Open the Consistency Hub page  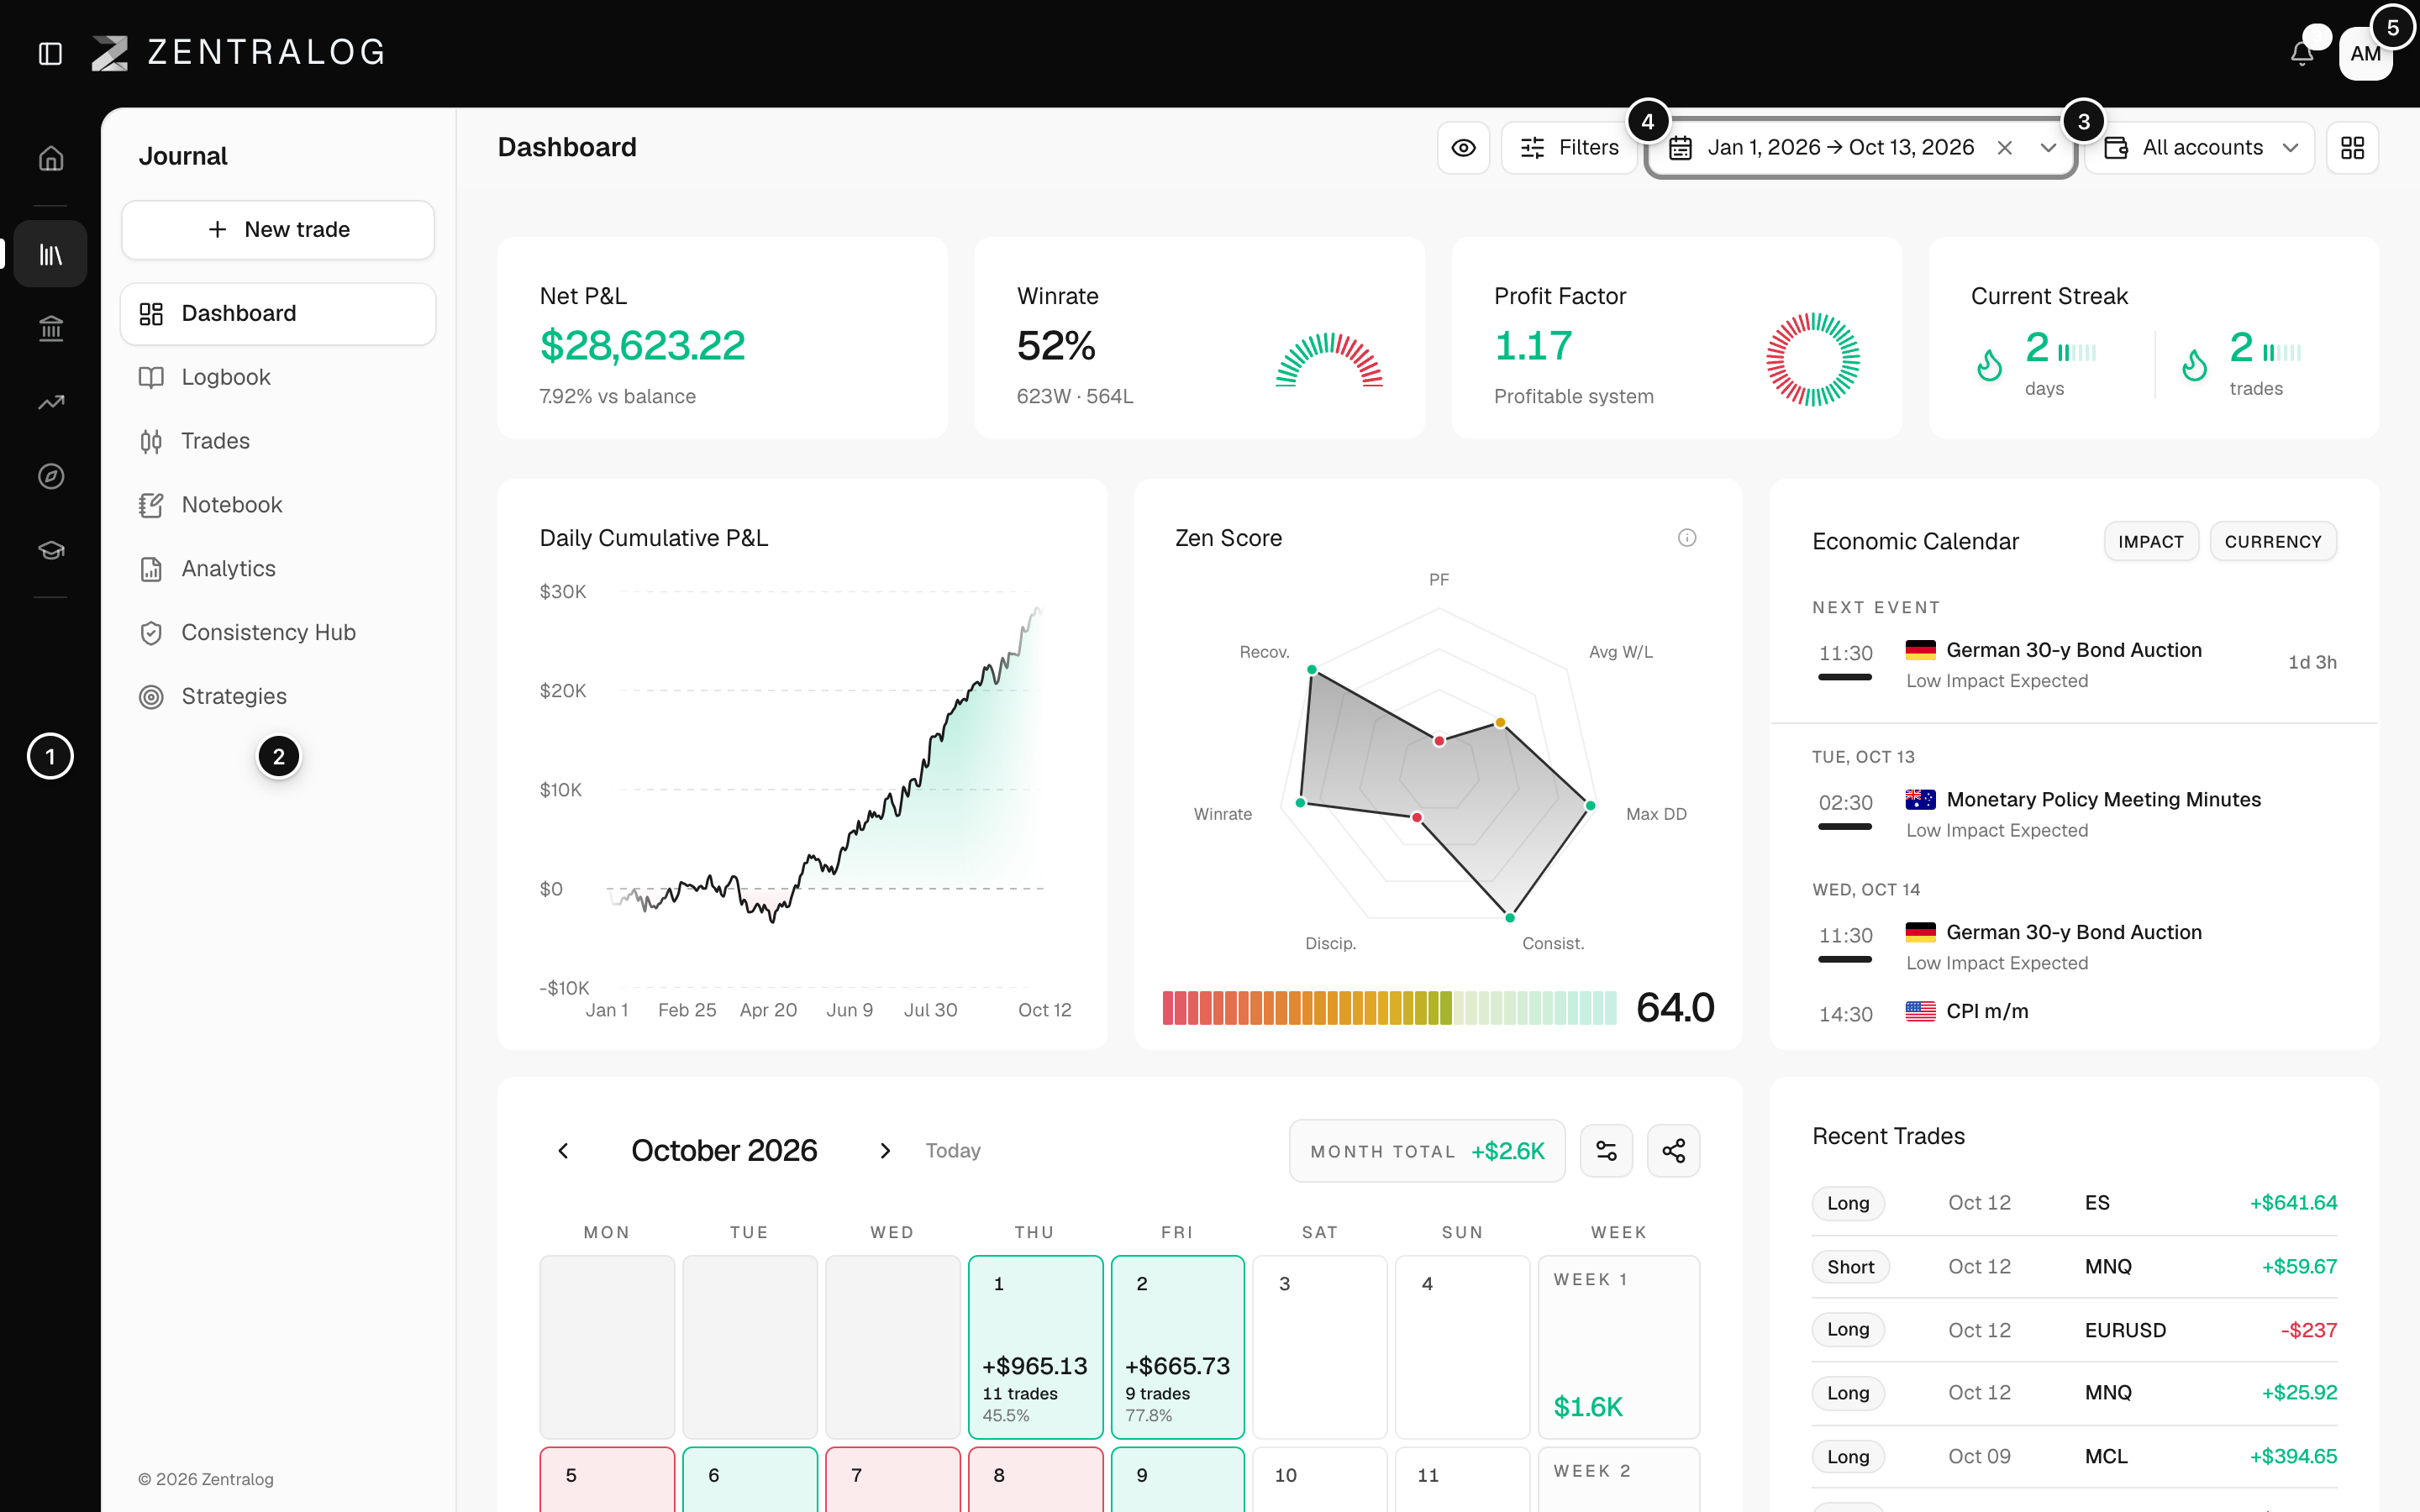(x=278, y=633)
